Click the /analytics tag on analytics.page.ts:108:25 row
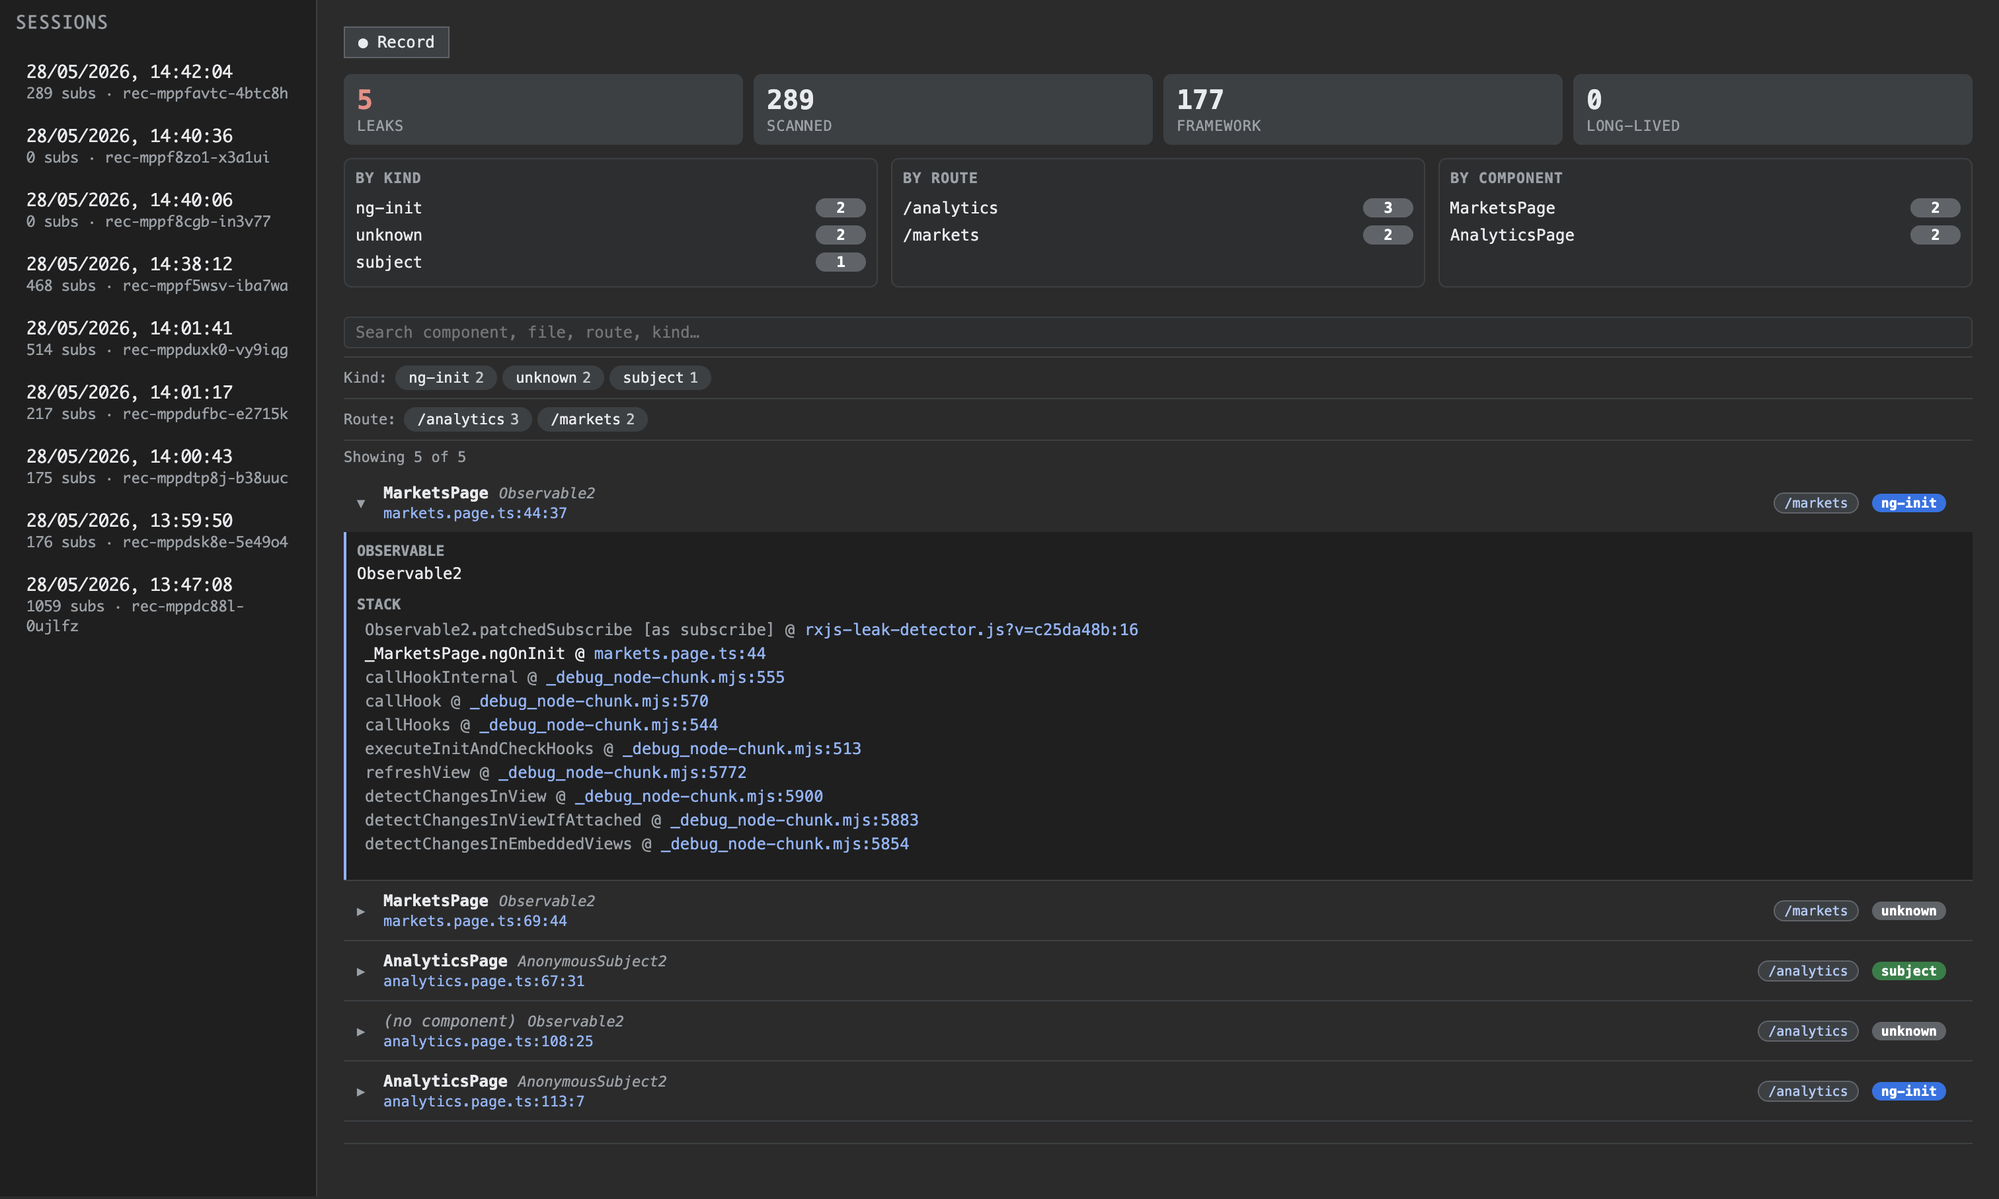 tap(1808, 1031)
